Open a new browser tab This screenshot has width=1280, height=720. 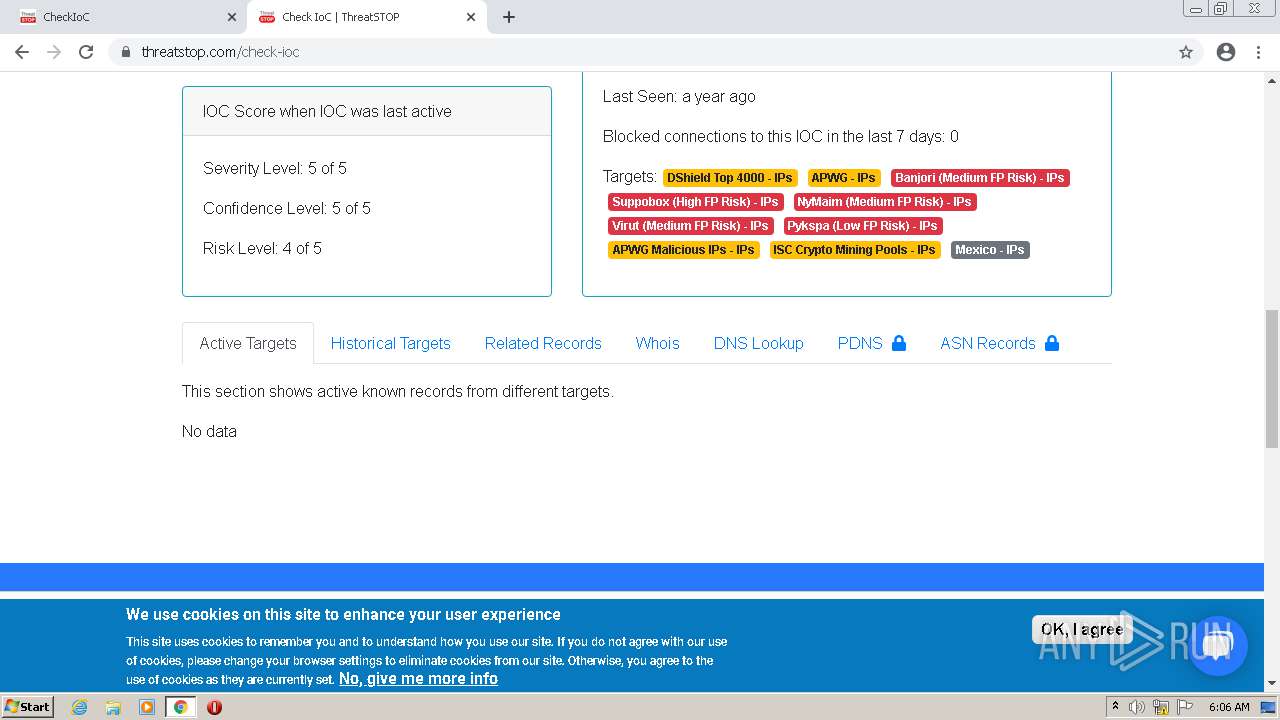click(509, 17)
